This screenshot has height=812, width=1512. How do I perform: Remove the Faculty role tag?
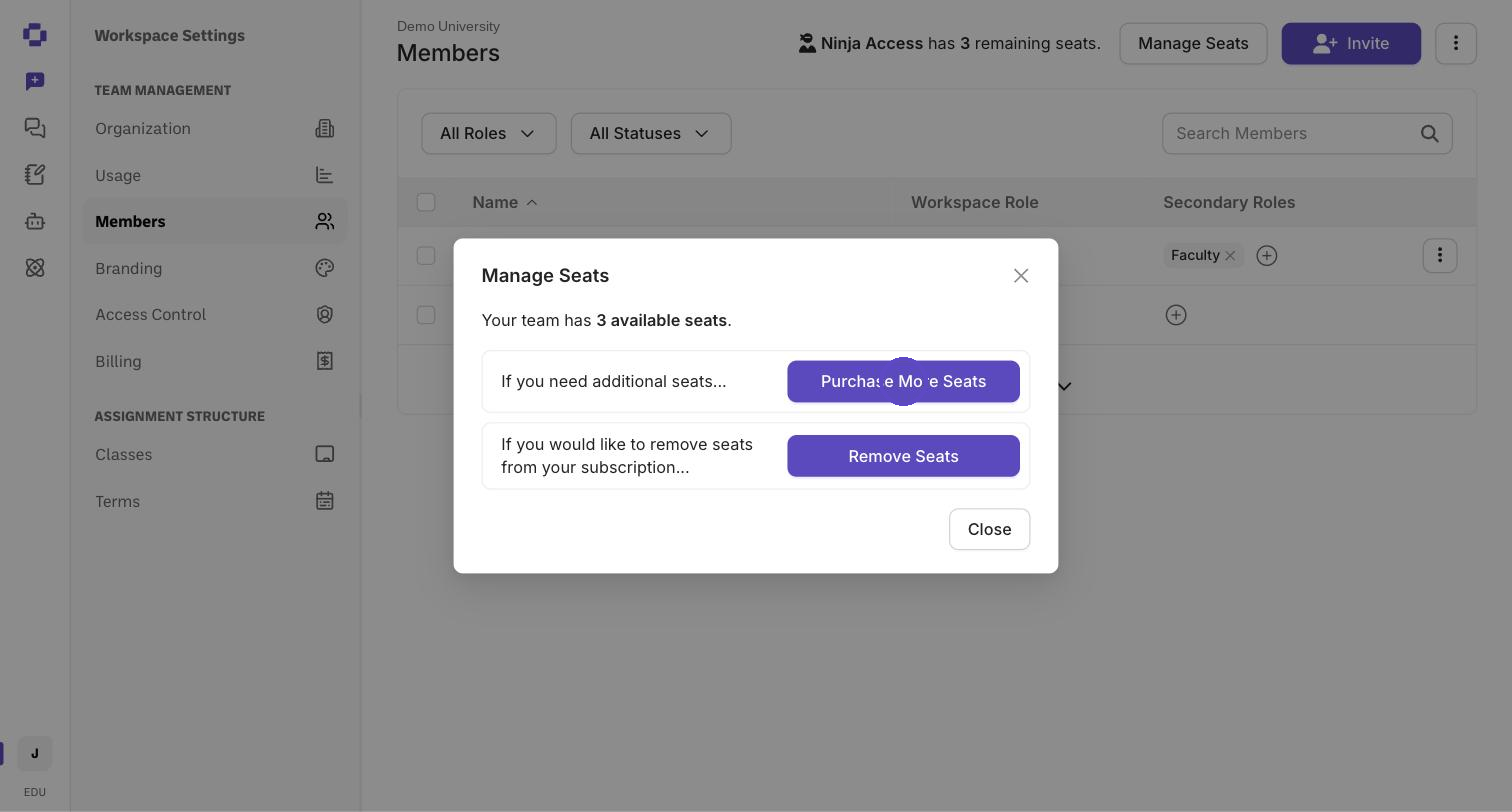(x=1230, y=256)
